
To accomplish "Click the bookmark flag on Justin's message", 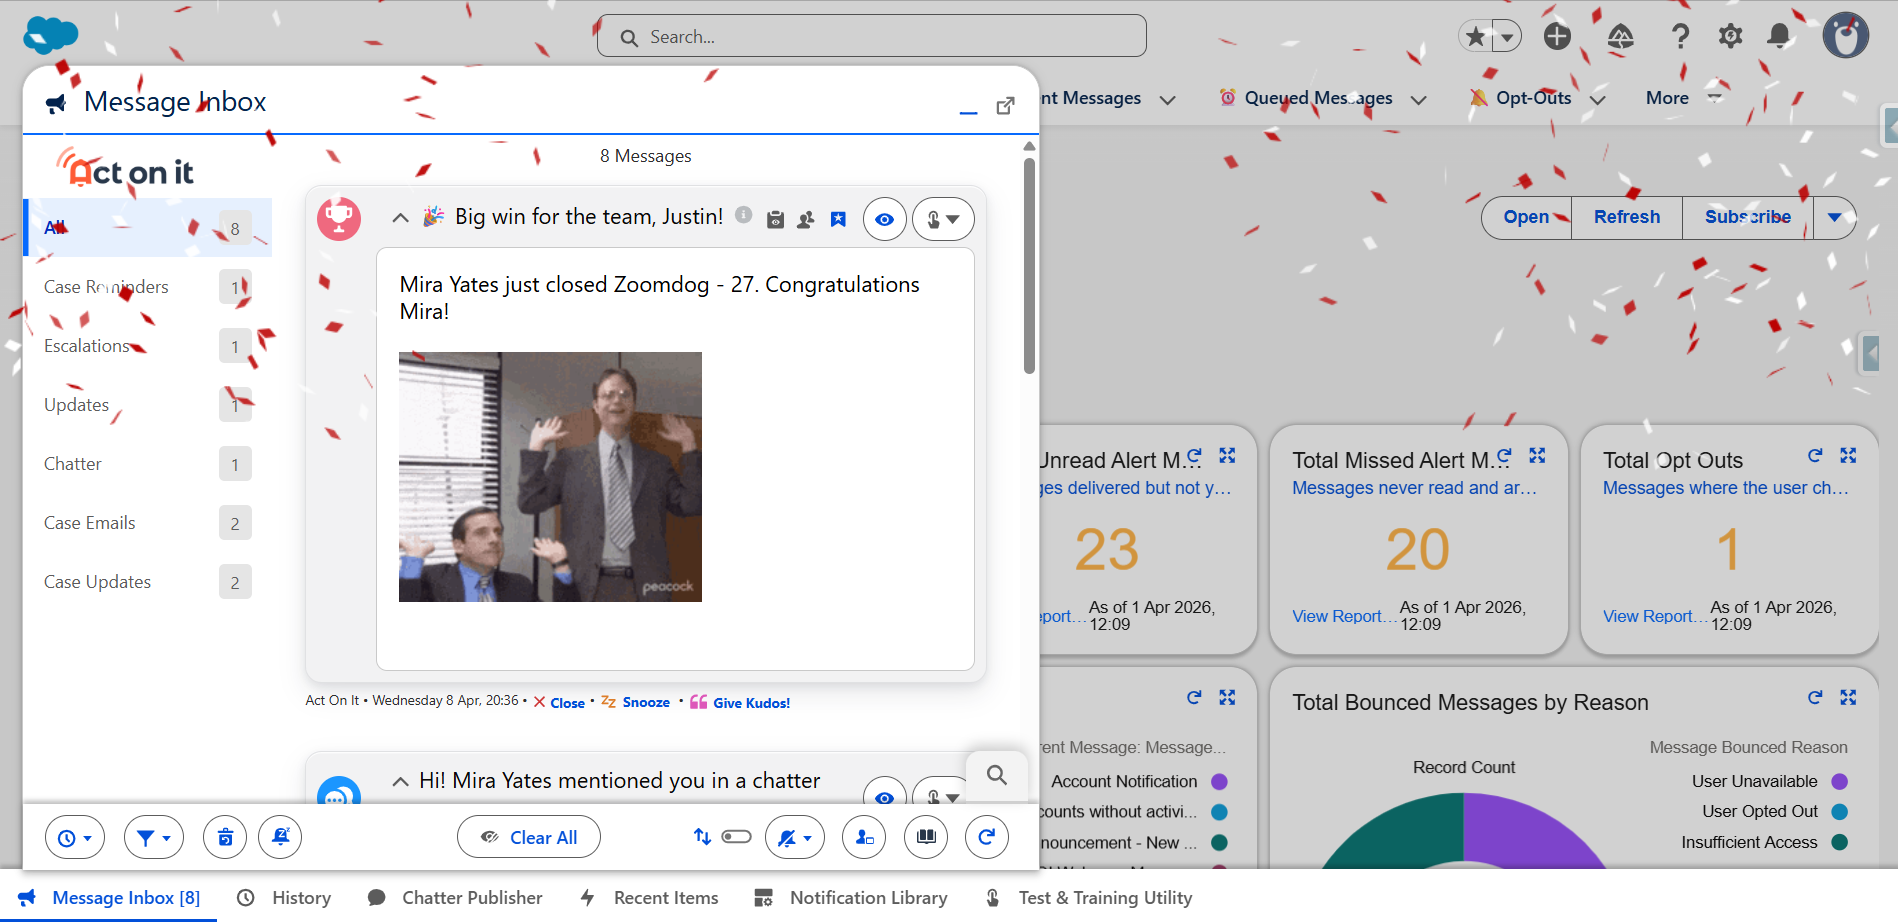I will coord(838,218).
